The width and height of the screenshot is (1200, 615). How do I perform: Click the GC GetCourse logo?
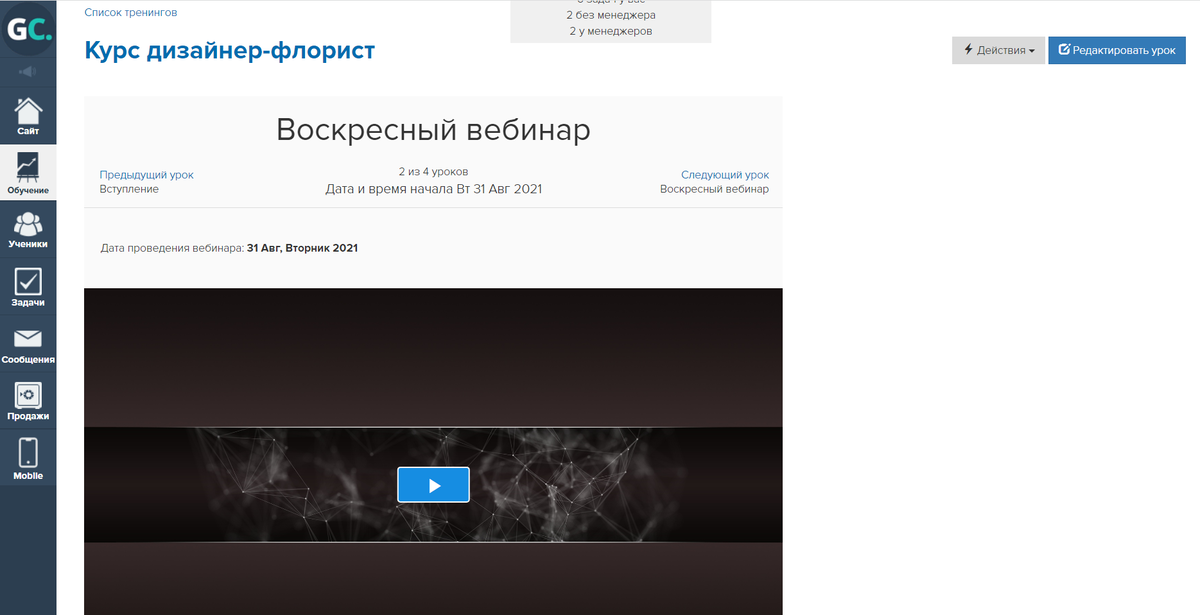pos(28,30)
